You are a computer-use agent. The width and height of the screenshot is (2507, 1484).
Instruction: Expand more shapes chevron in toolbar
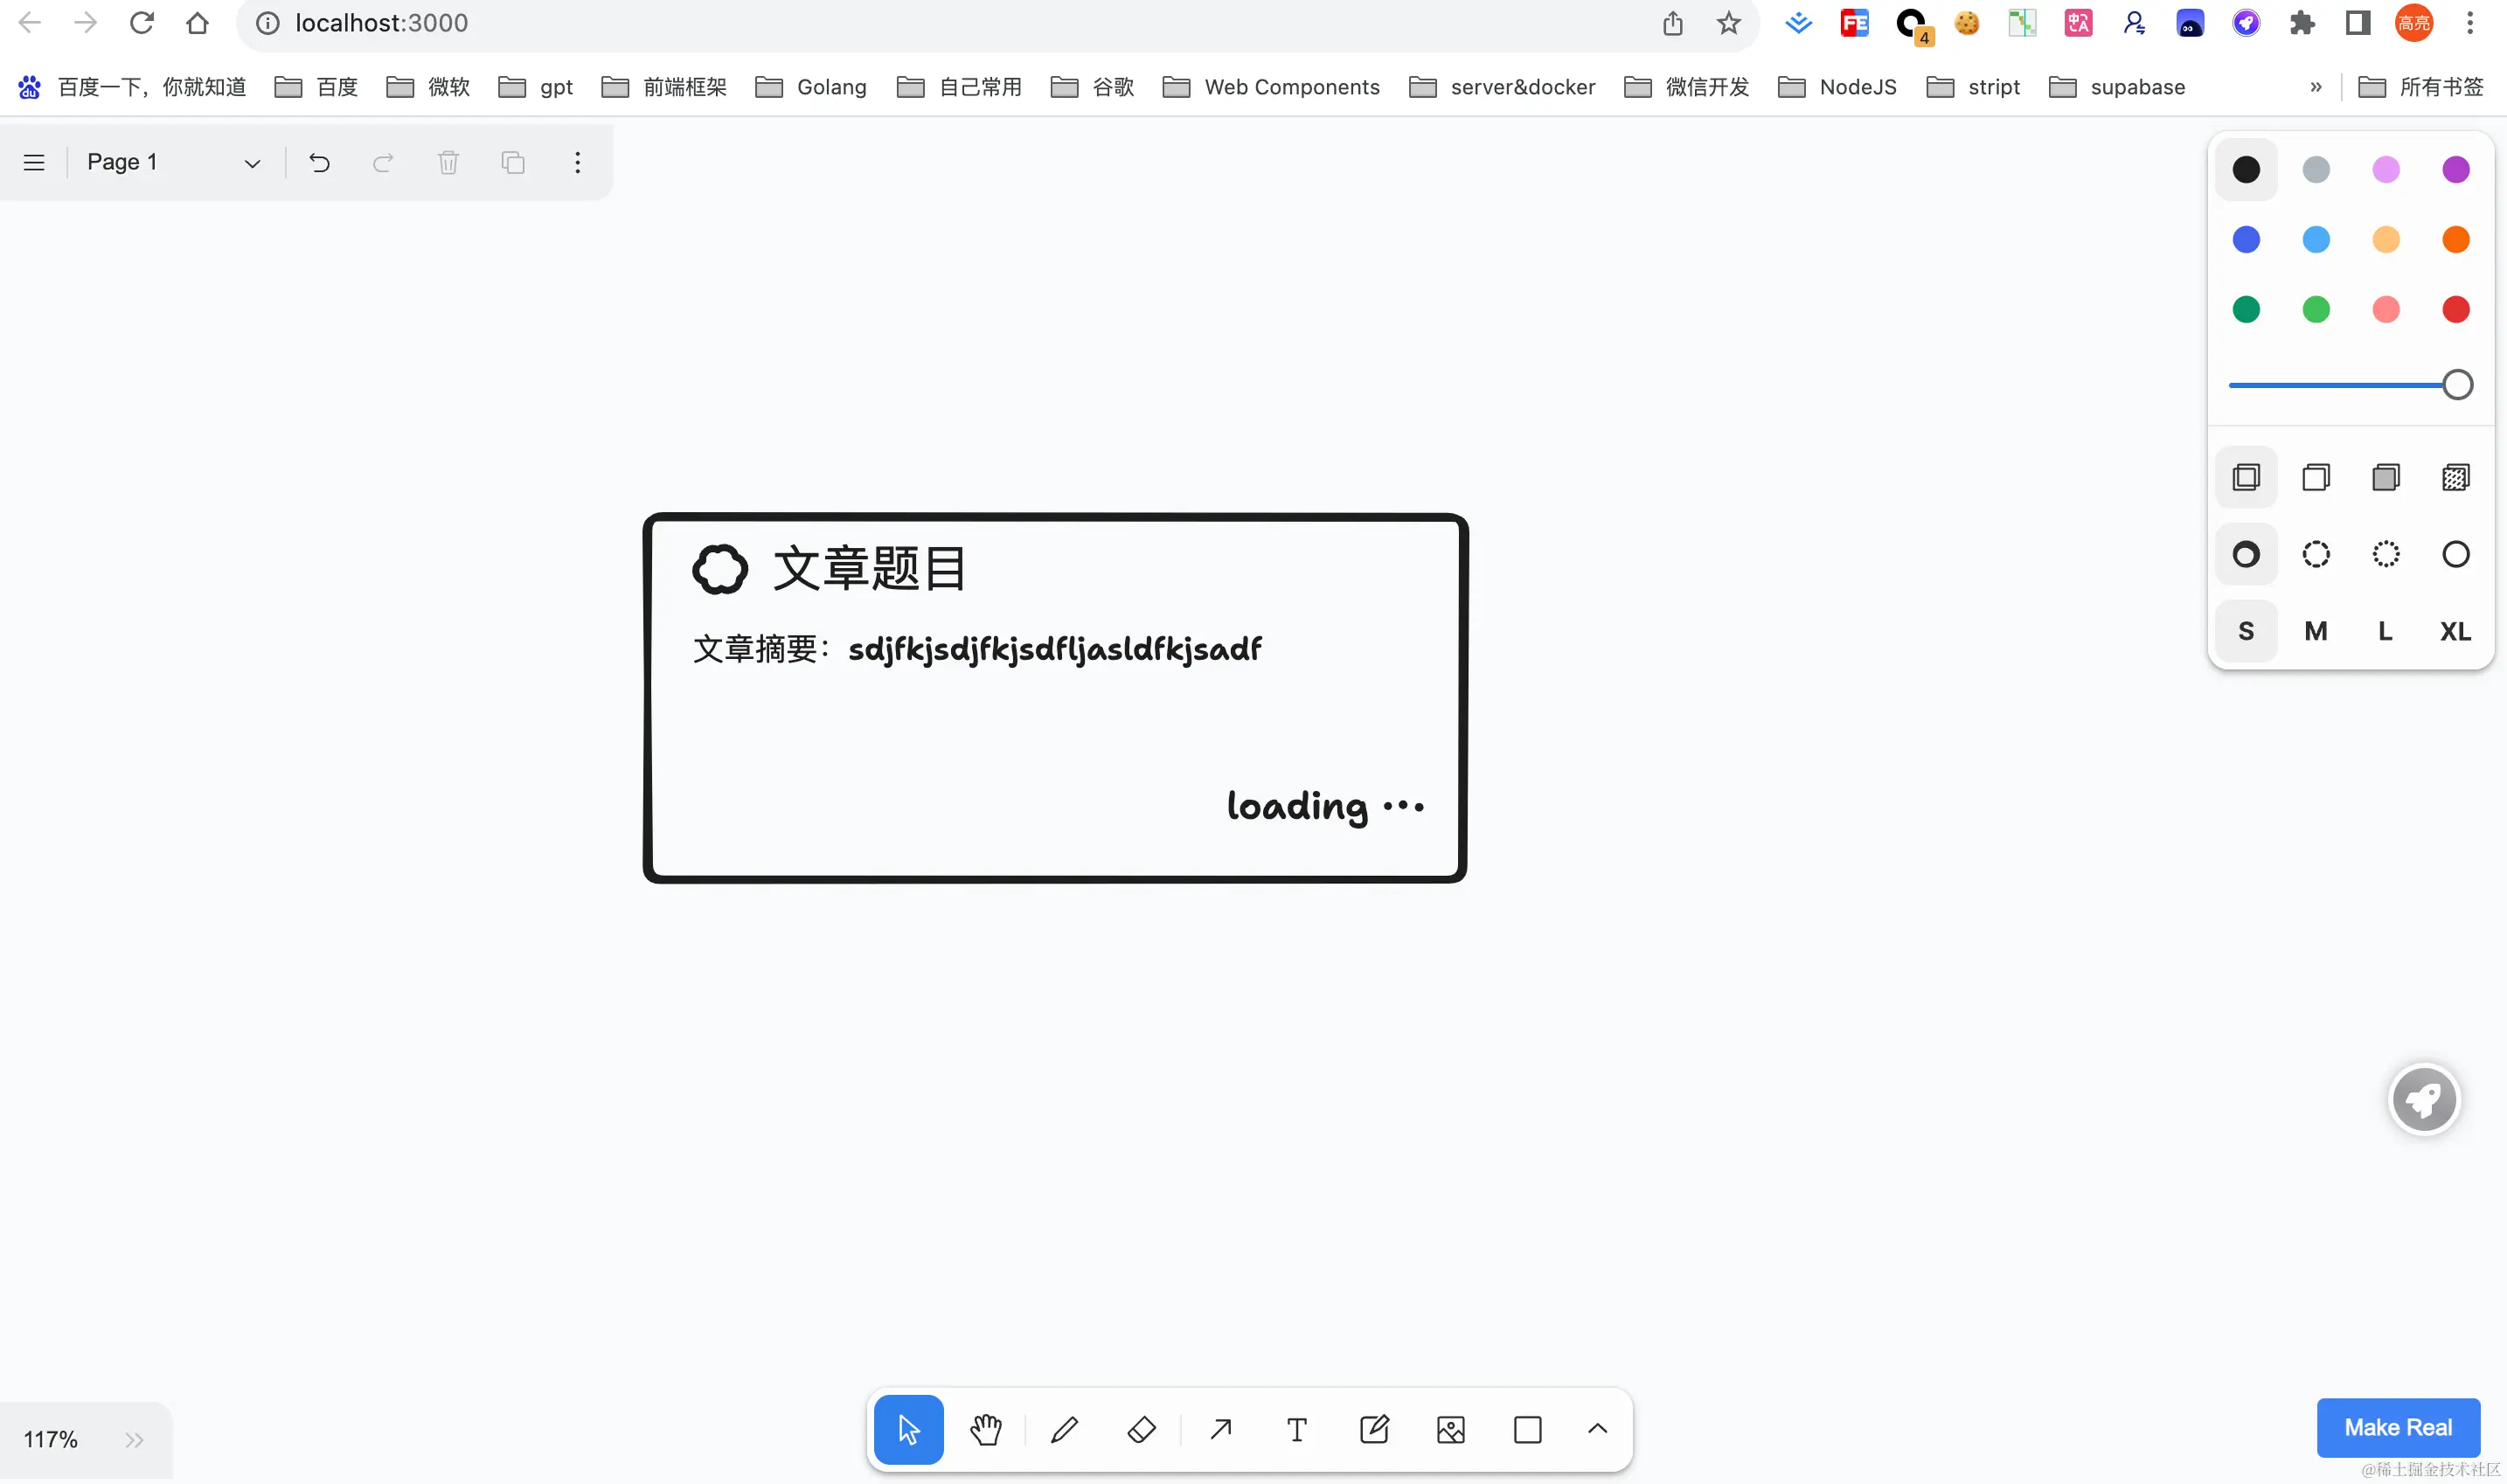coord(1597,1429)
